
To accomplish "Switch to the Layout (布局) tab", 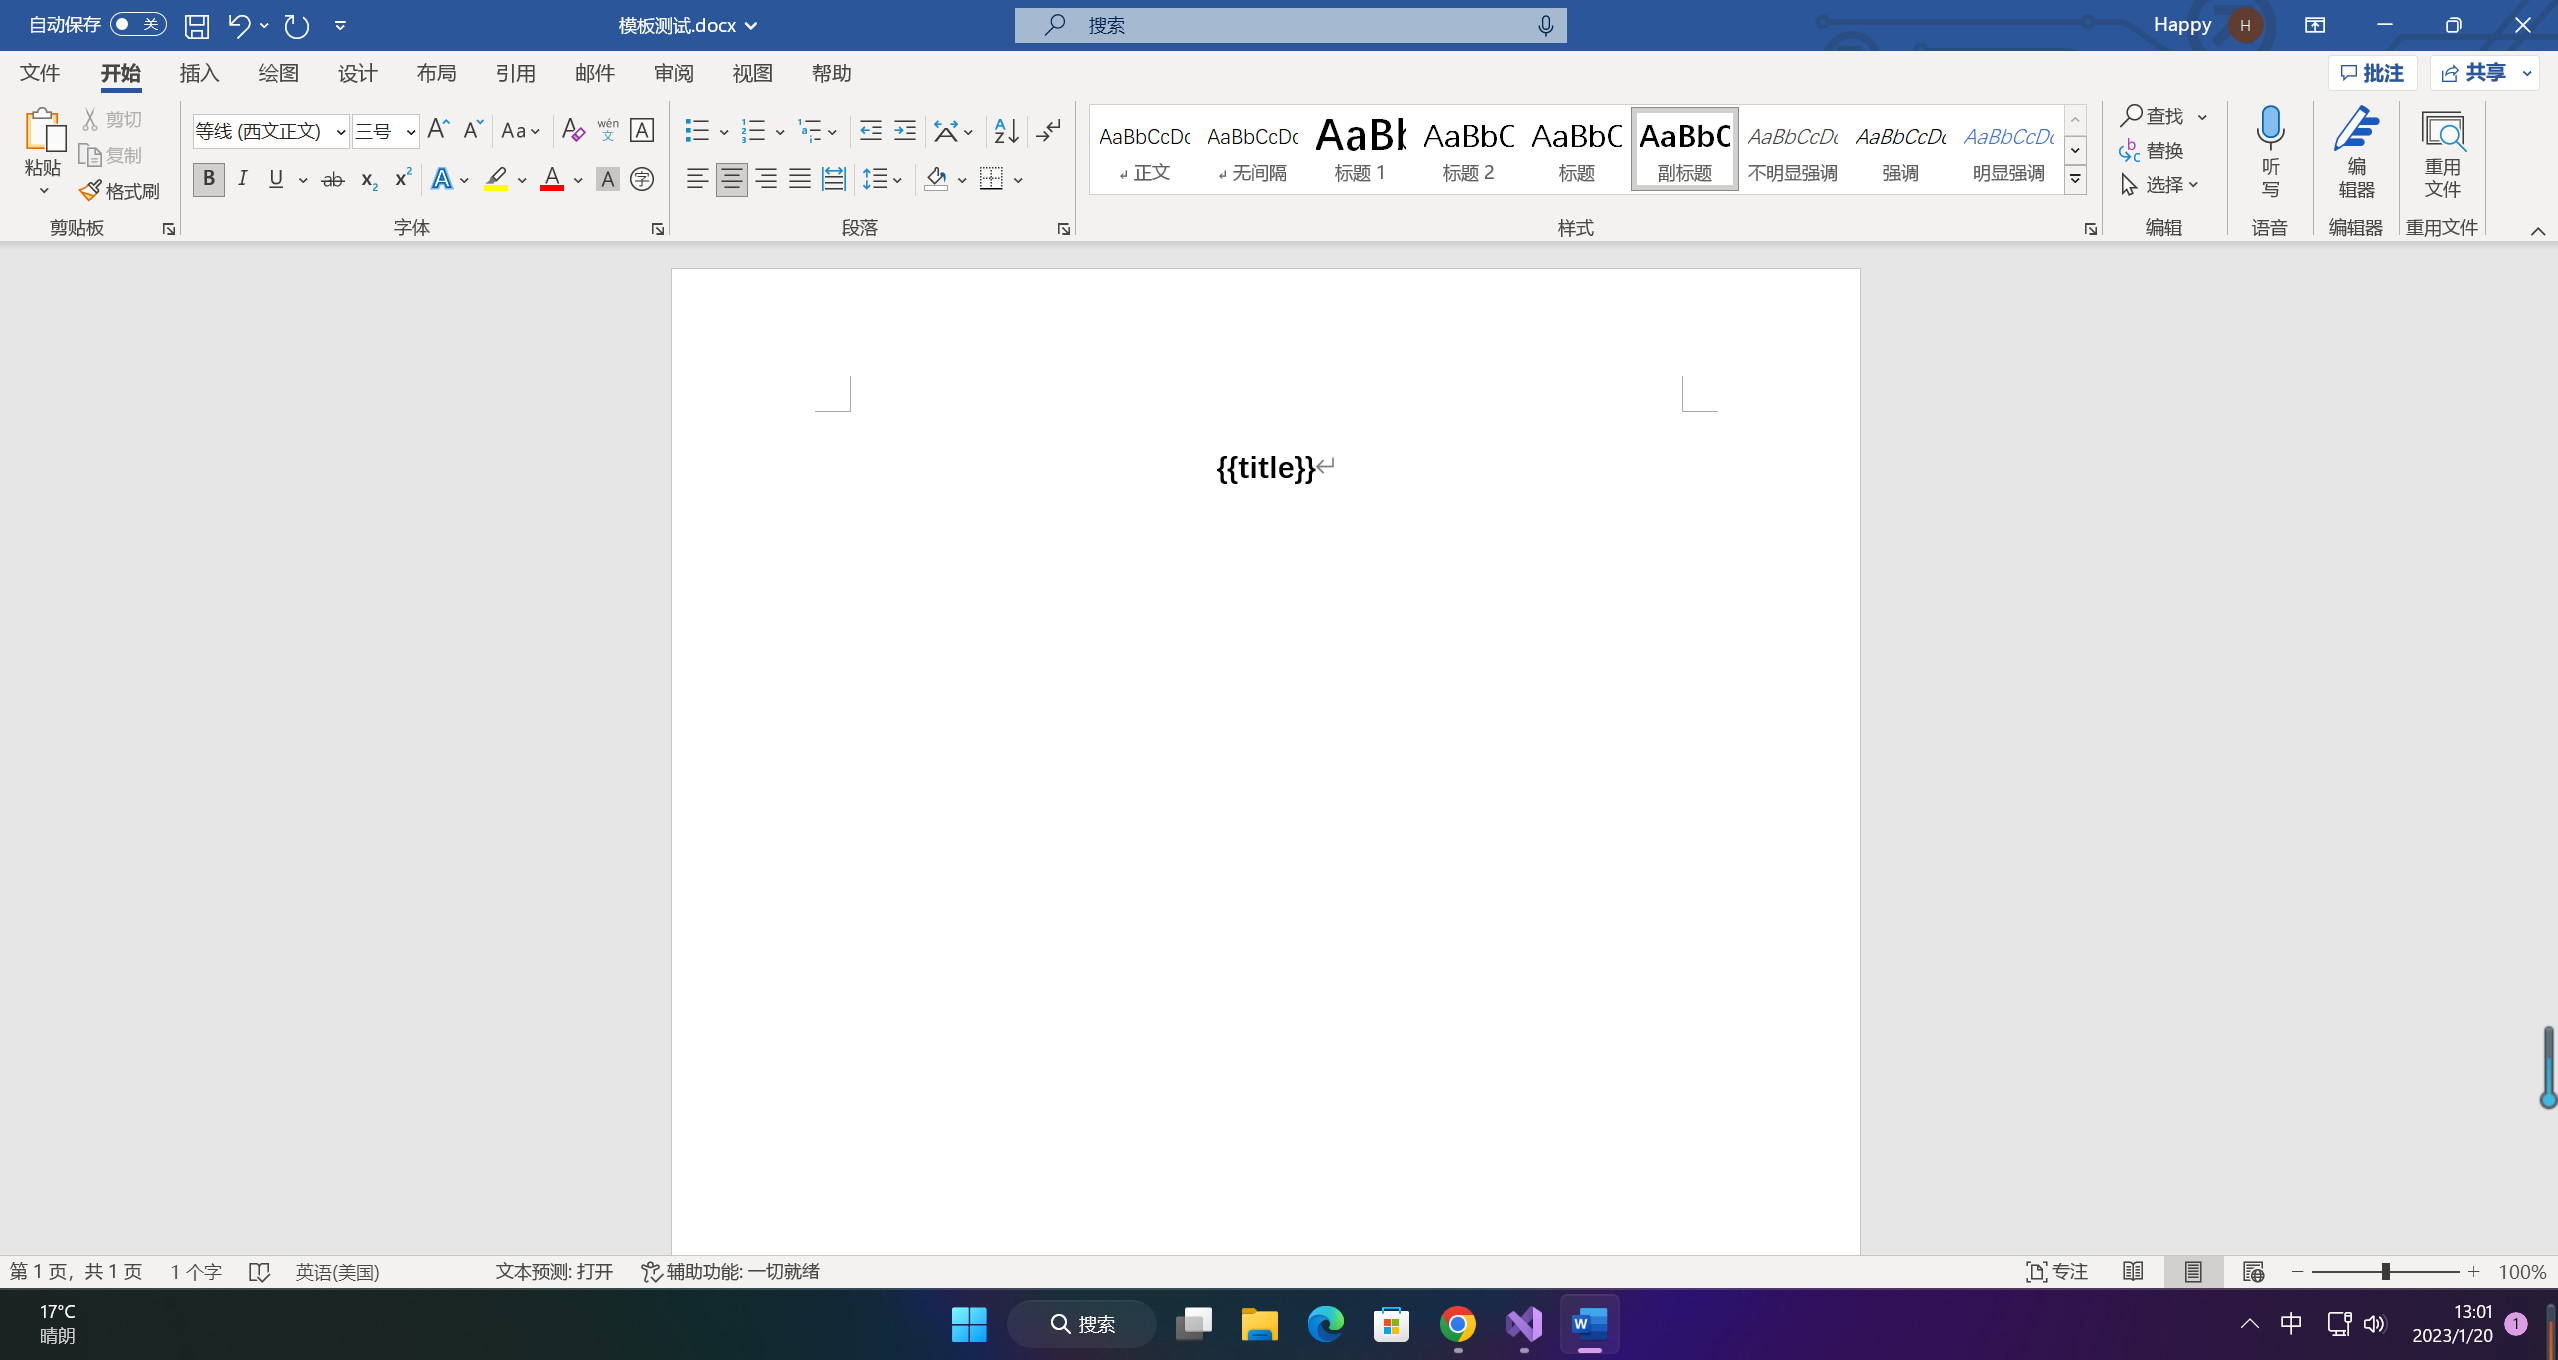I will pos(437,73).
